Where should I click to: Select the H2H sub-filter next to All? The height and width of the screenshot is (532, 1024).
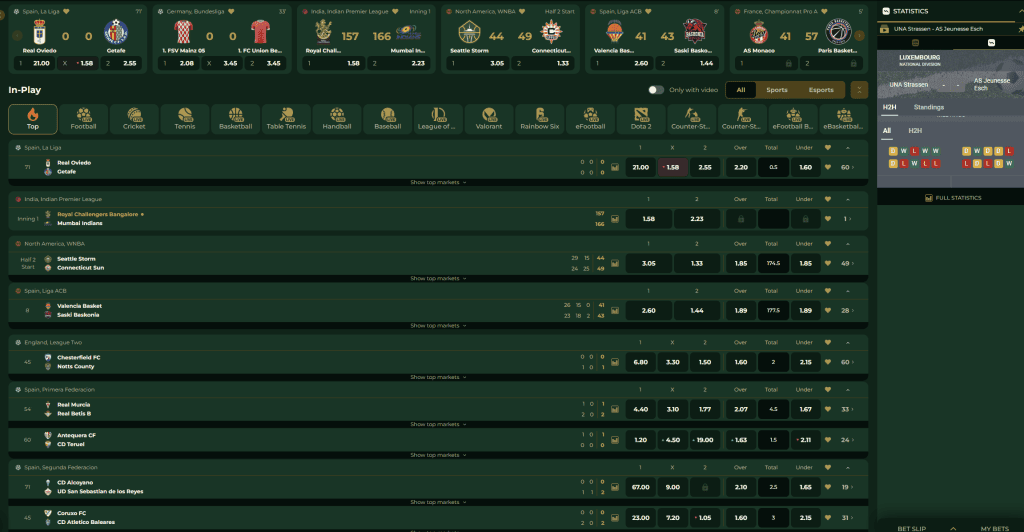[915, 131]
